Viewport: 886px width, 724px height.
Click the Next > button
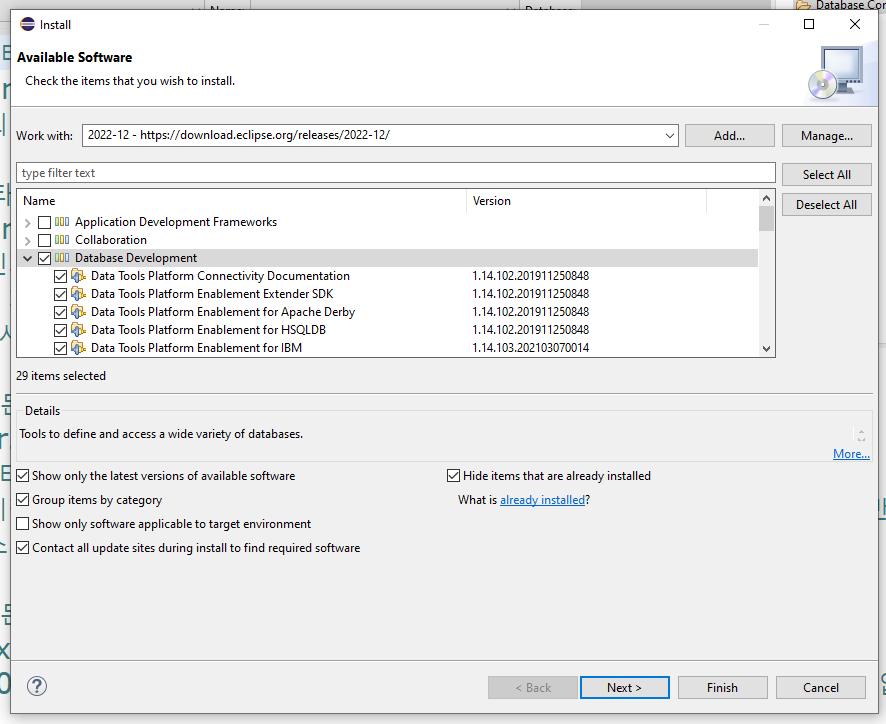(x=624, y=687)
